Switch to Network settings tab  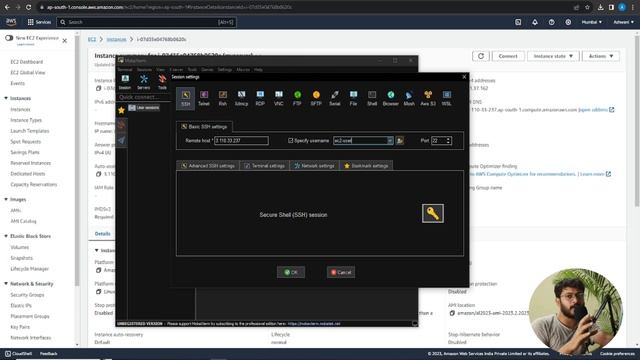point(314,166)
